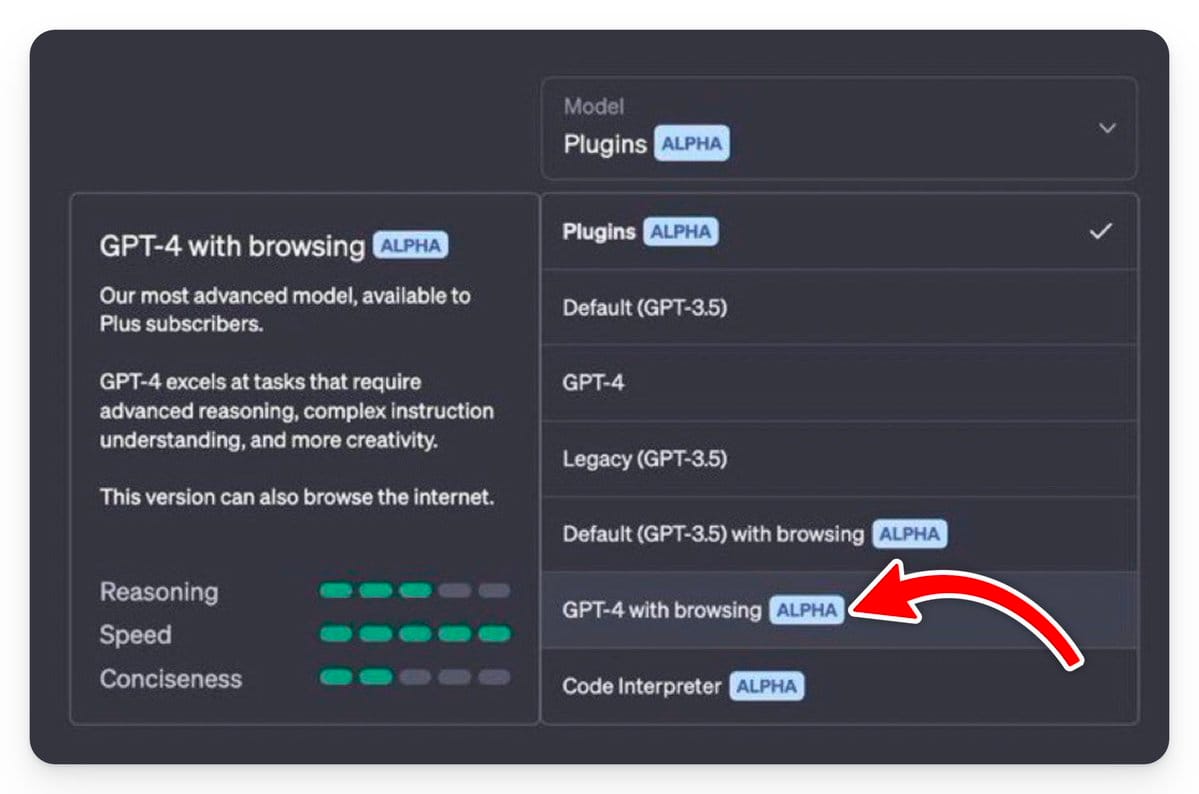
Task: Choose GPT-4 with browsing option
Action: point(840,610)
